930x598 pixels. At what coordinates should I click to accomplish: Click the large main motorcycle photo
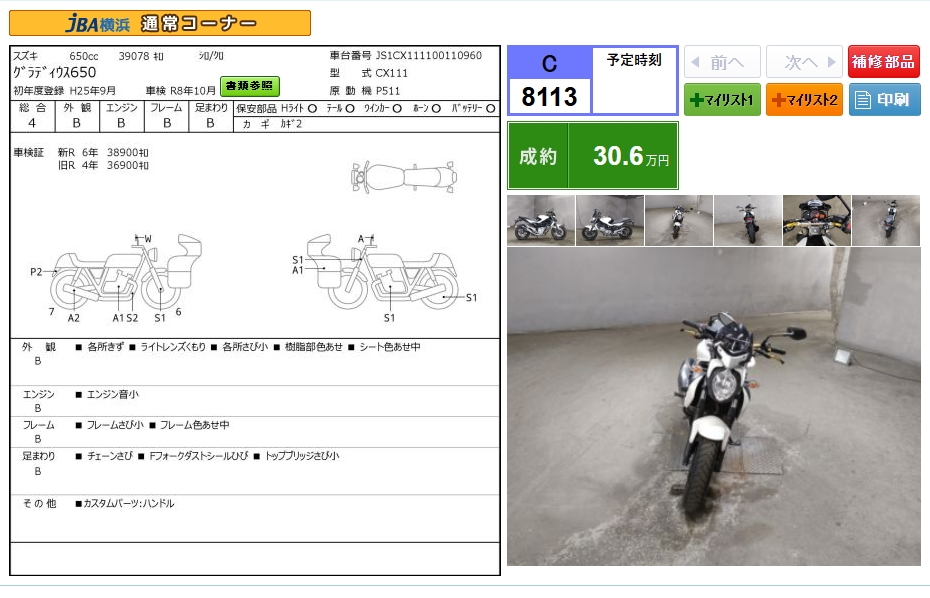(x=713, y=407)
